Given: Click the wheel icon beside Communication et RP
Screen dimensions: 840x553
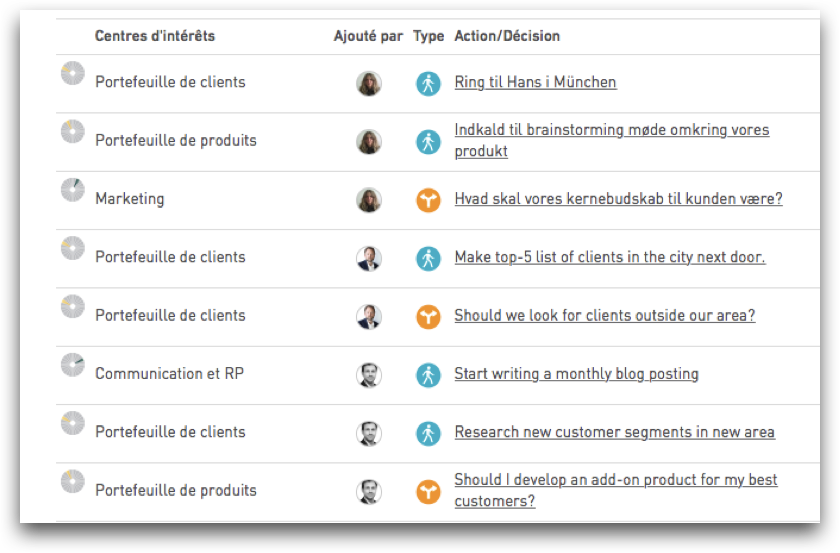Looking at the screenshot, I should [73, 365].
